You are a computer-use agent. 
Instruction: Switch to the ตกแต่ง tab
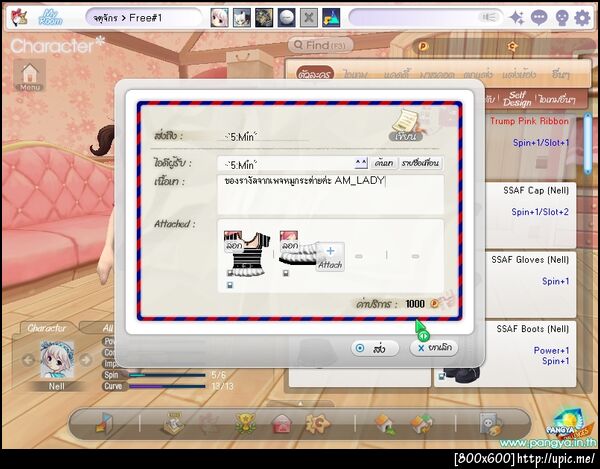(478, 74)
